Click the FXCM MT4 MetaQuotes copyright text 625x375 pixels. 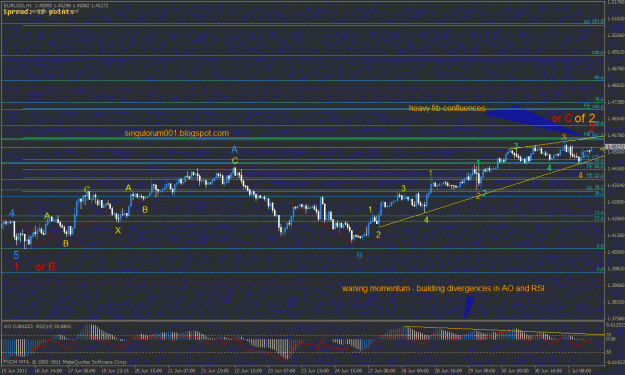click(x=65, y=362)
